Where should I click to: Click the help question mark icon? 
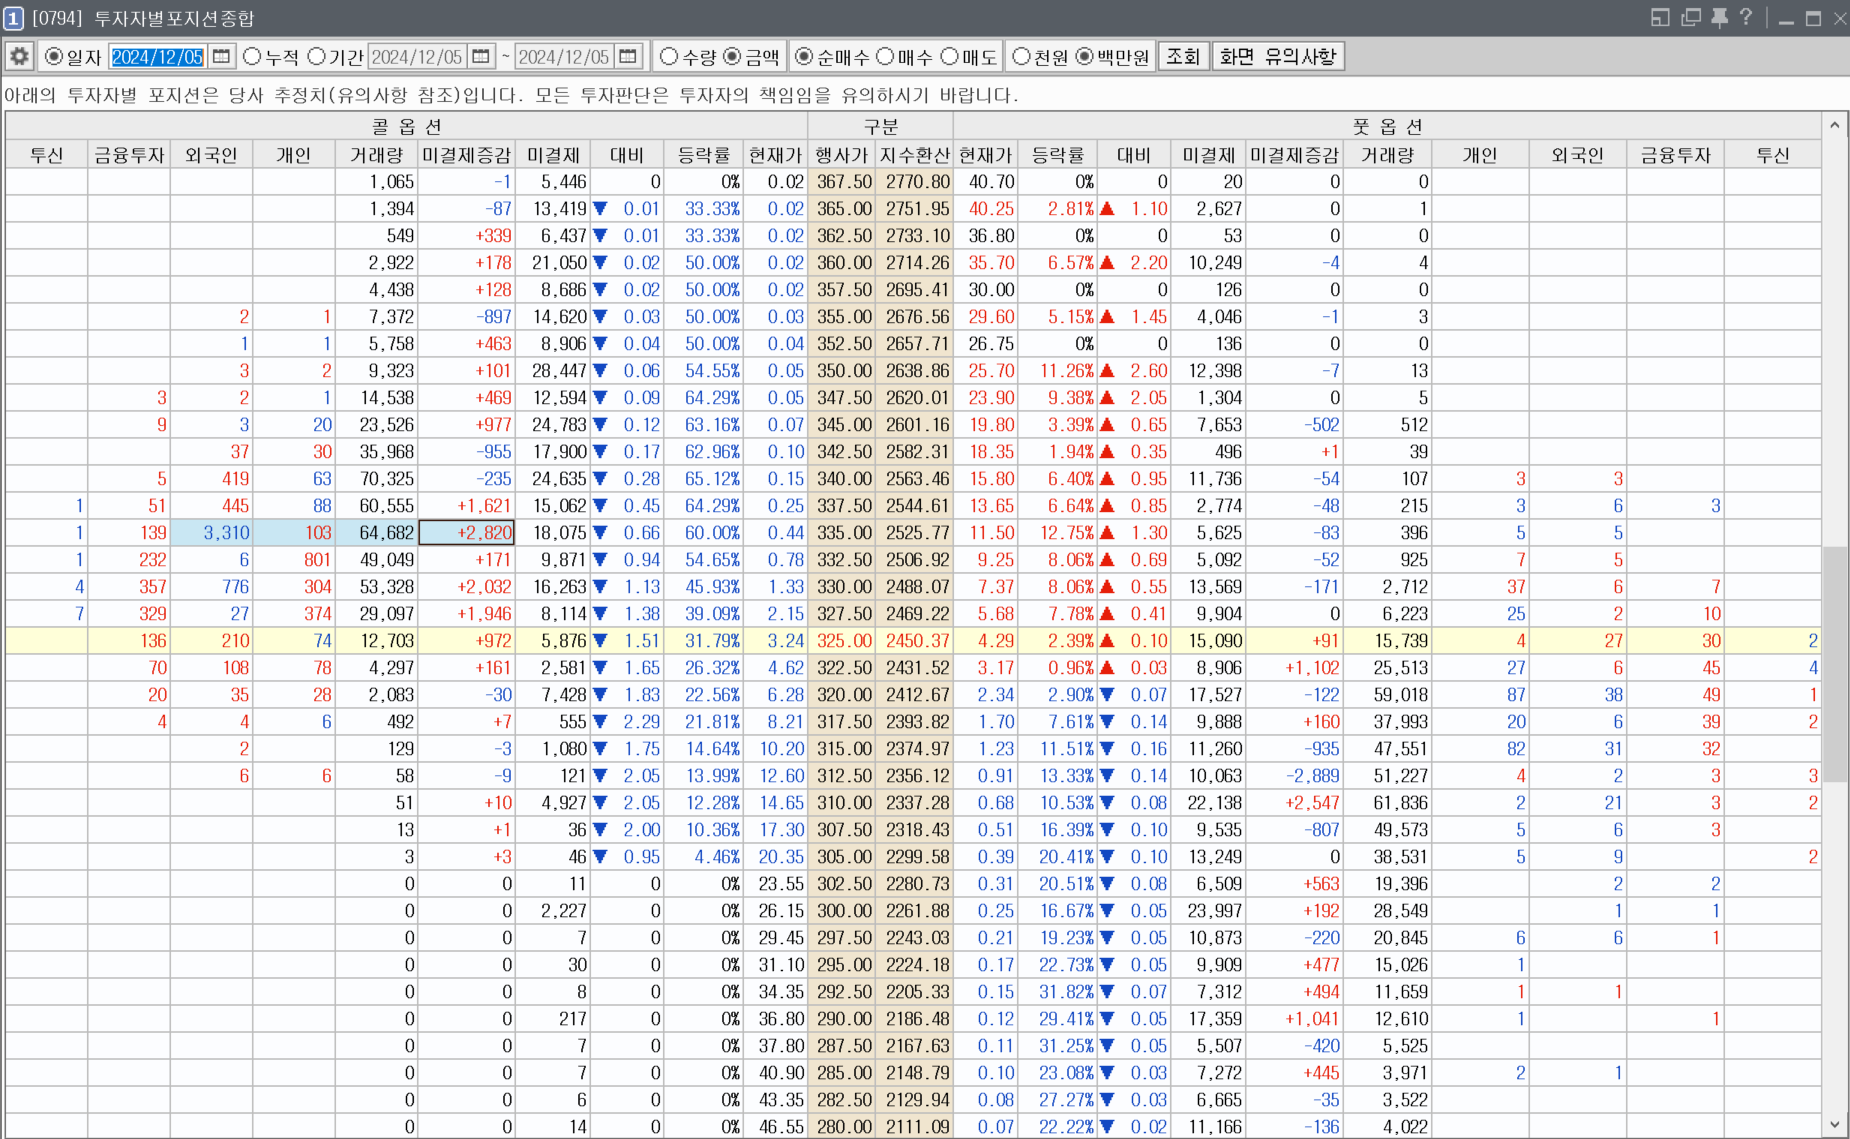[1746, 18]
